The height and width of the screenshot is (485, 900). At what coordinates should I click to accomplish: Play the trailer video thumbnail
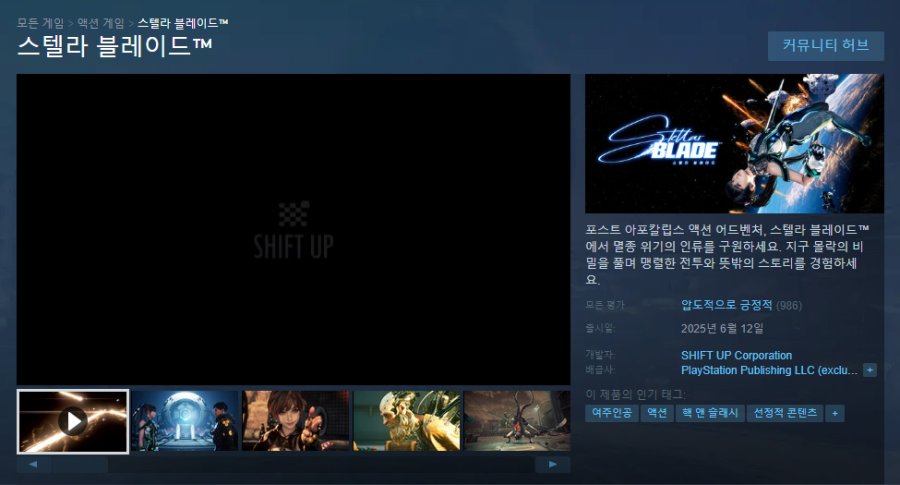[73, 421]
